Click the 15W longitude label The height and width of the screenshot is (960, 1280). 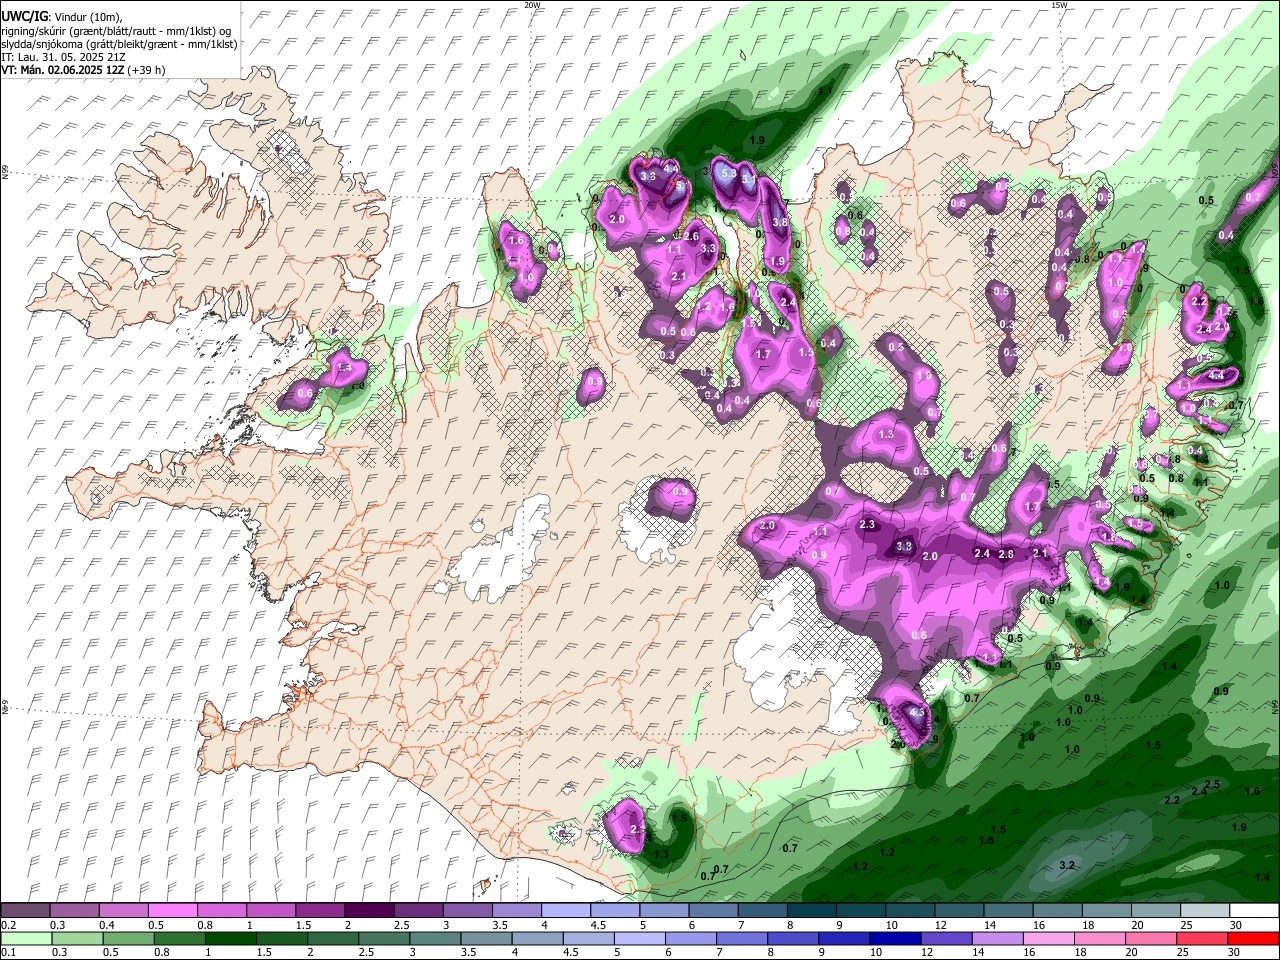(x=1058, y=5)
